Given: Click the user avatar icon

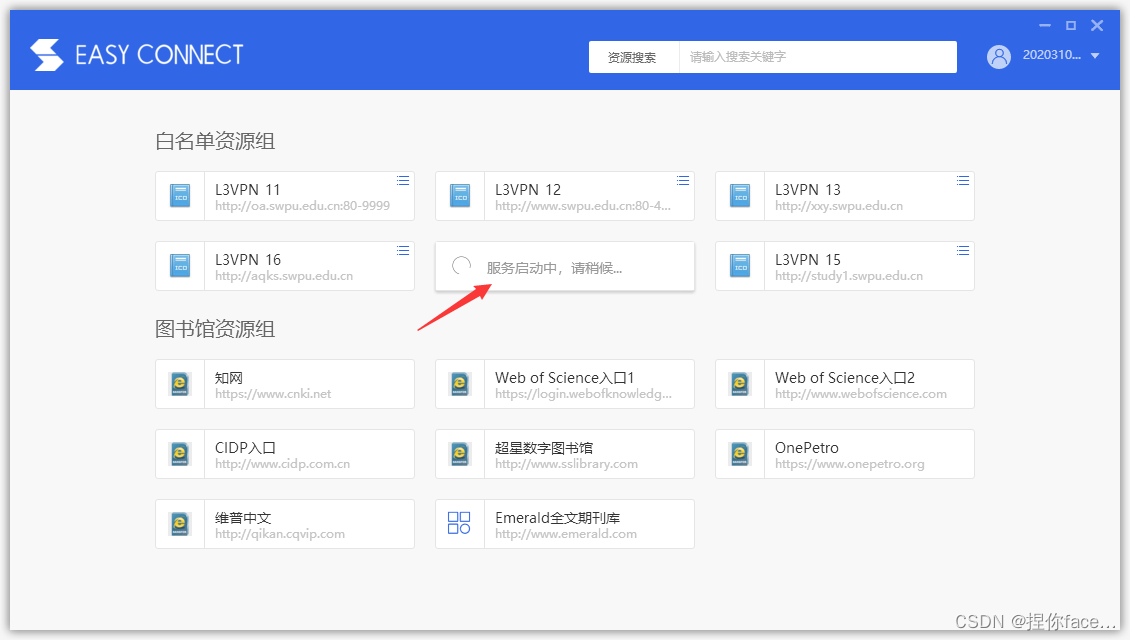Looking at the screenshot, I should 999,56.
